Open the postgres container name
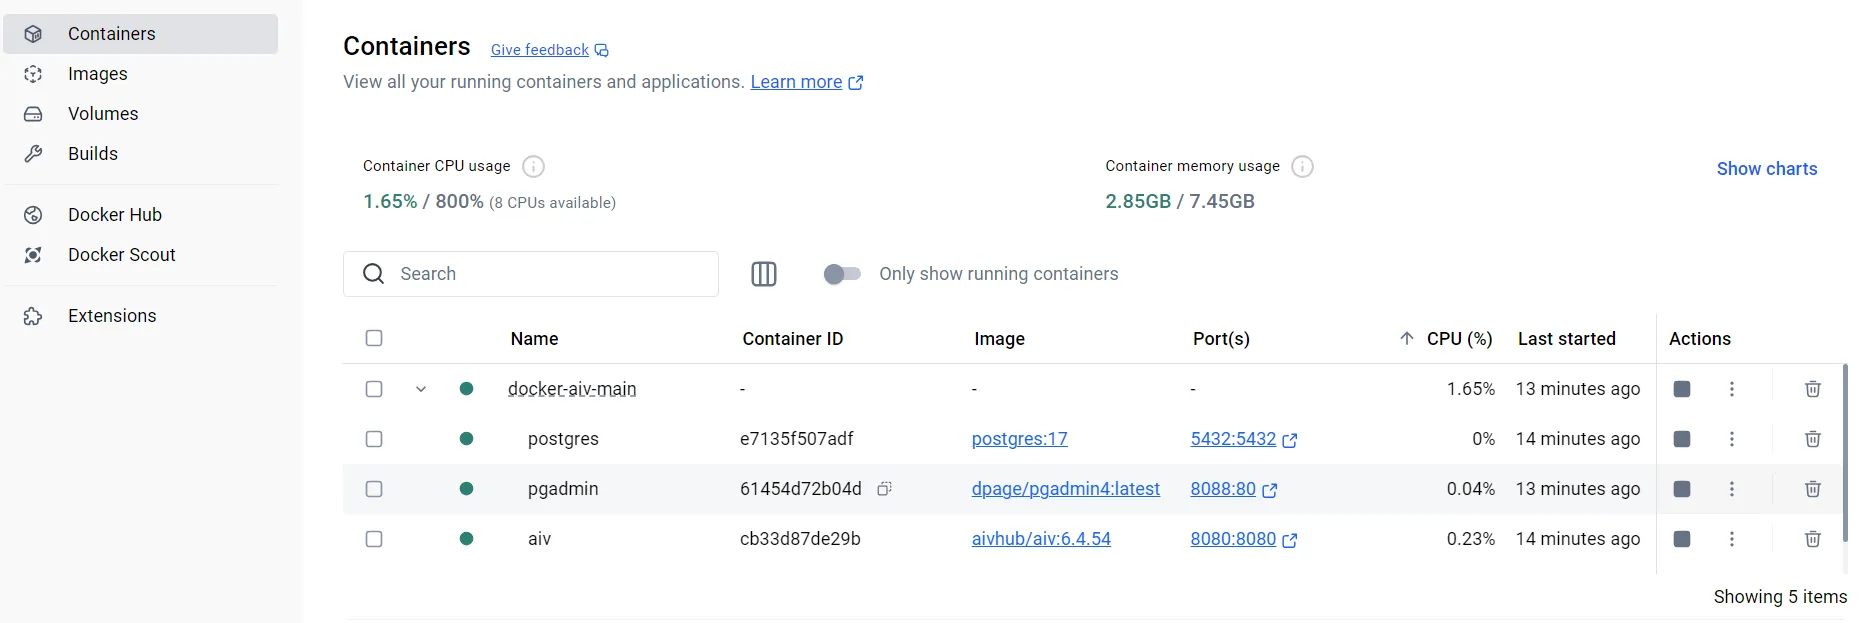 563,439
